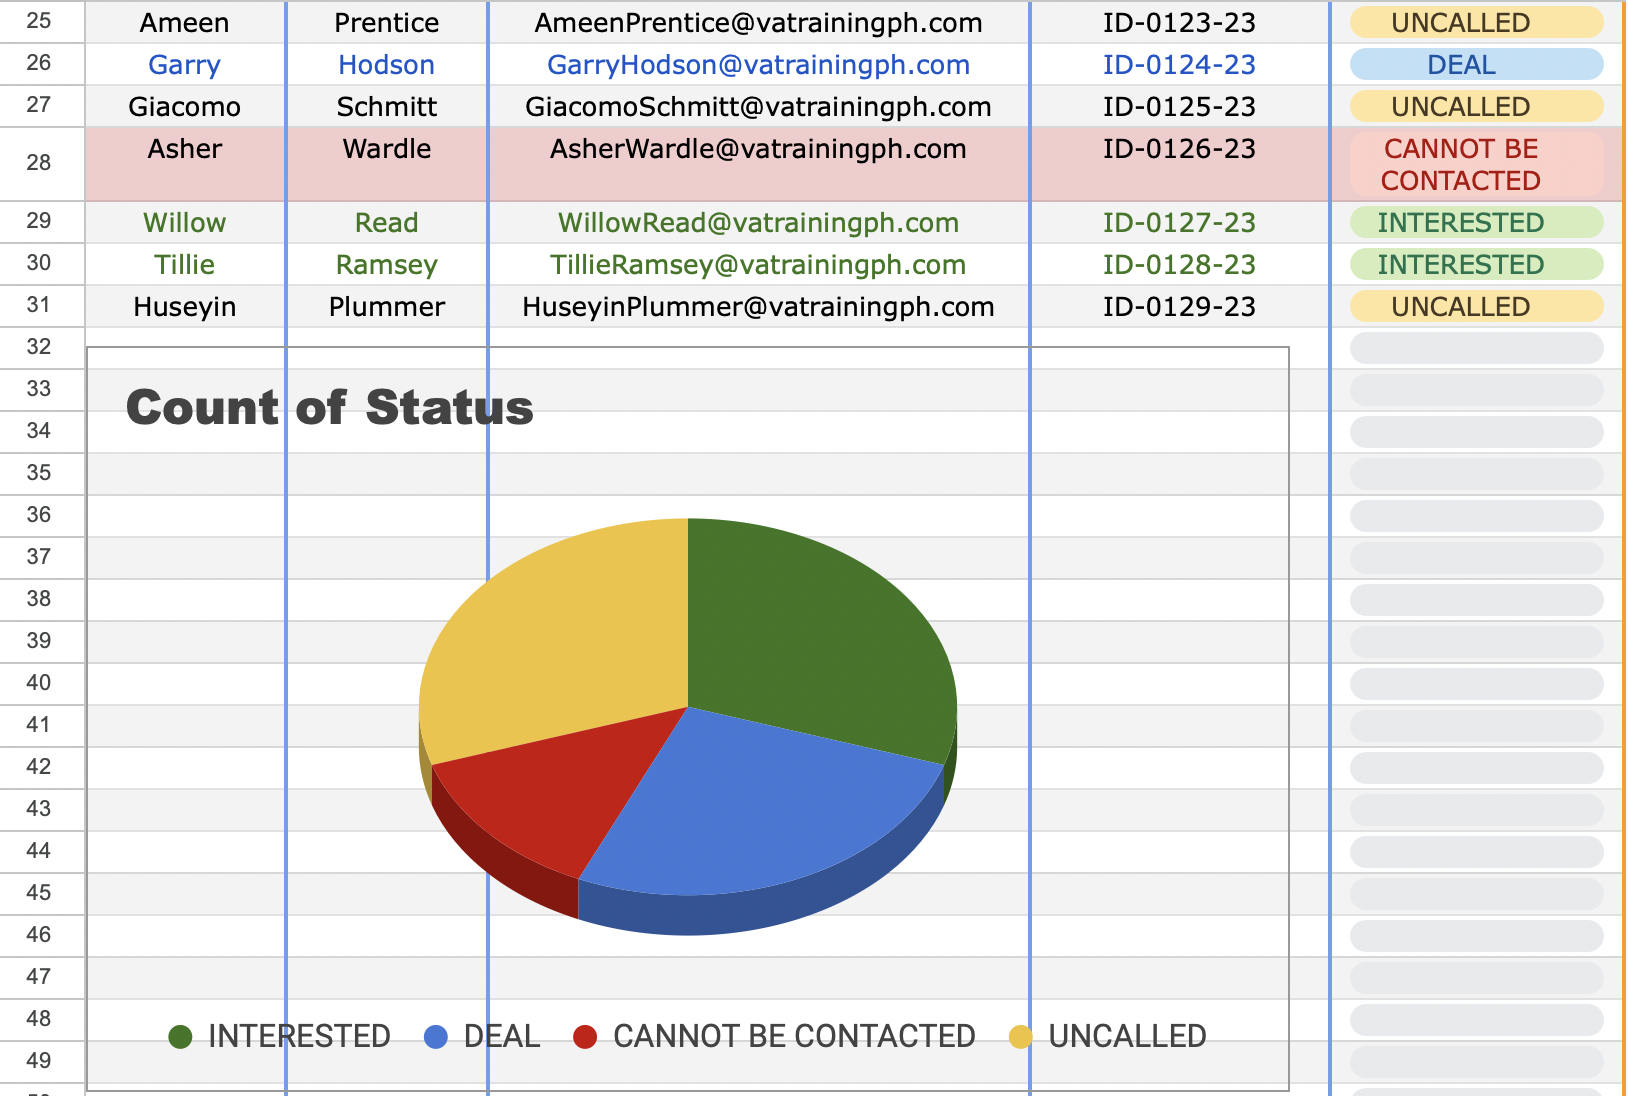Select the cell with first name Ameen

[x=185, y=23]
